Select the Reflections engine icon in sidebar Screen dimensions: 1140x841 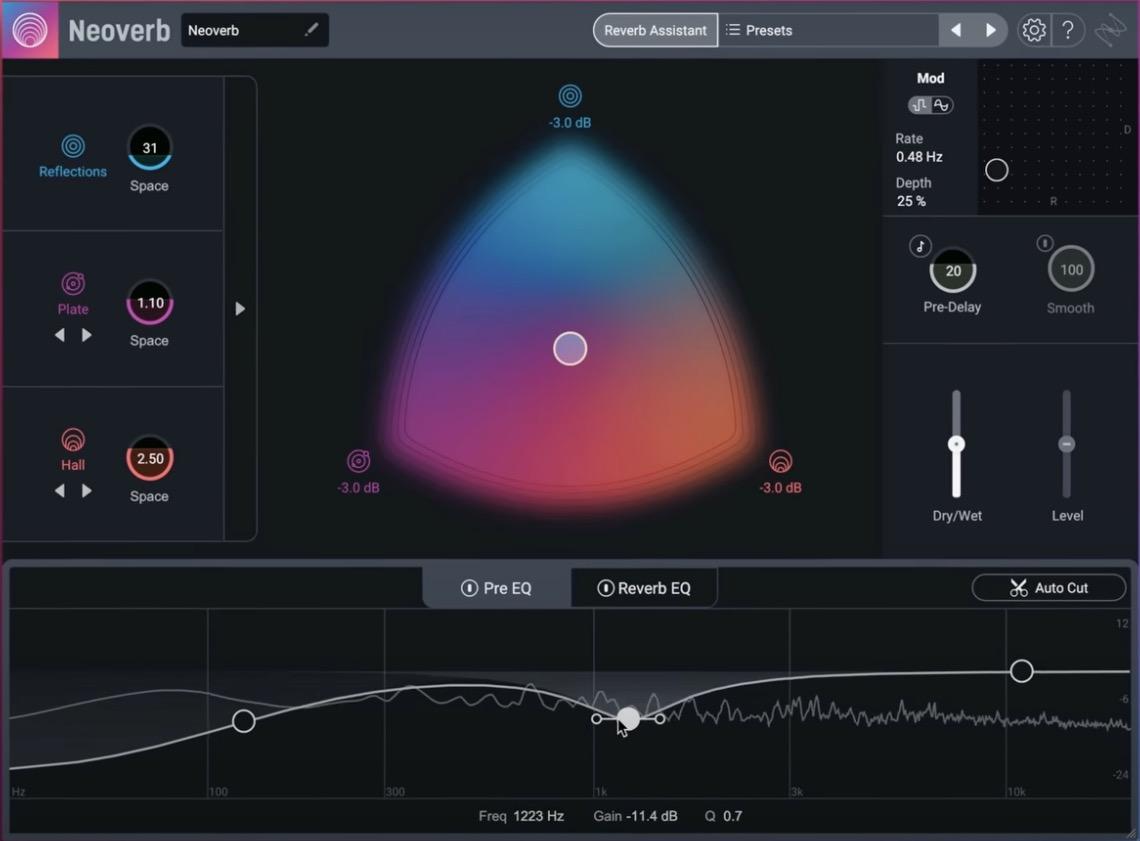pos(73,146)
